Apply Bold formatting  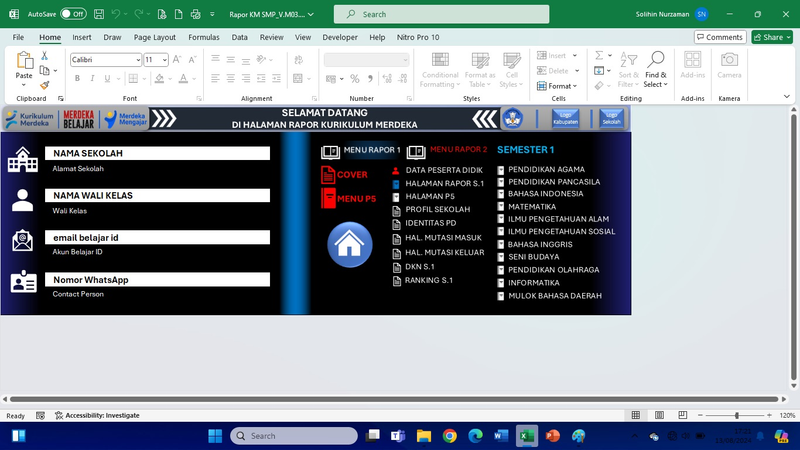(77, 79)
